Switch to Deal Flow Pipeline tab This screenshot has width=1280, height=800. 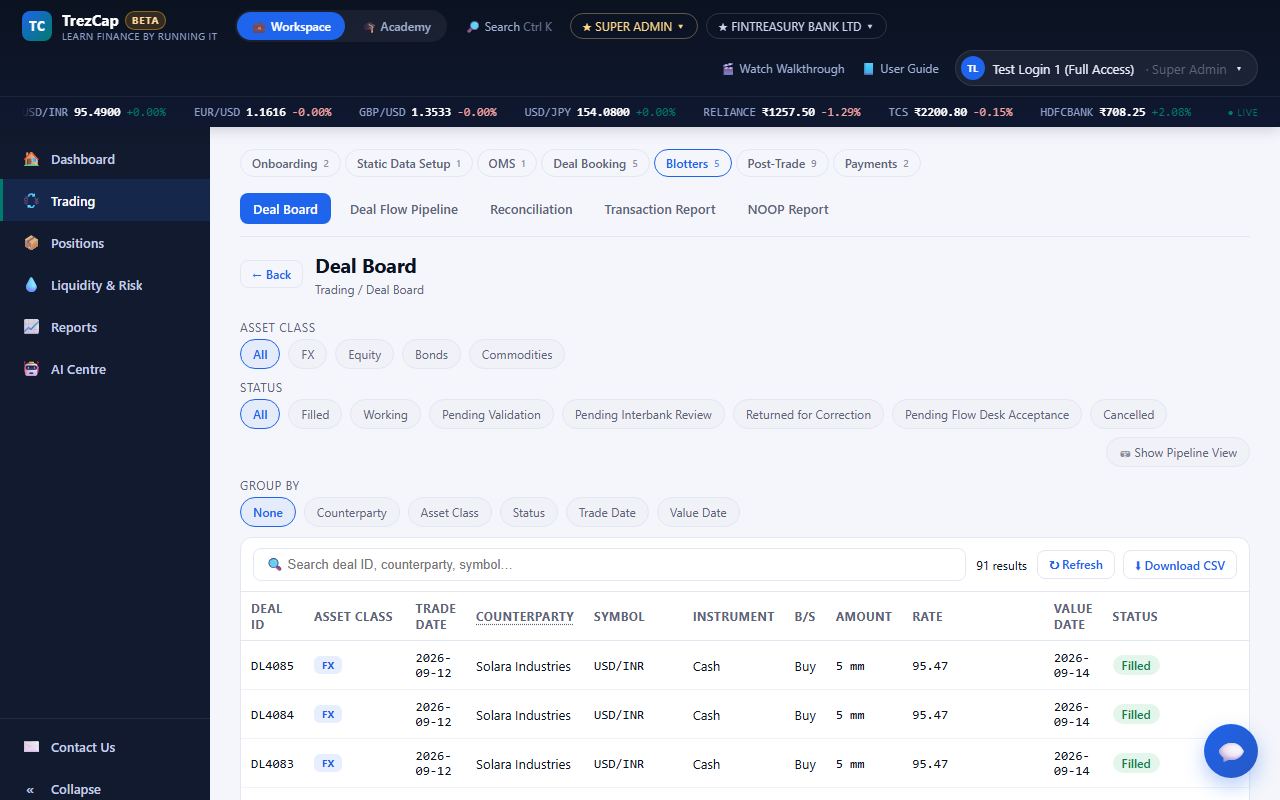click(404, 209)
